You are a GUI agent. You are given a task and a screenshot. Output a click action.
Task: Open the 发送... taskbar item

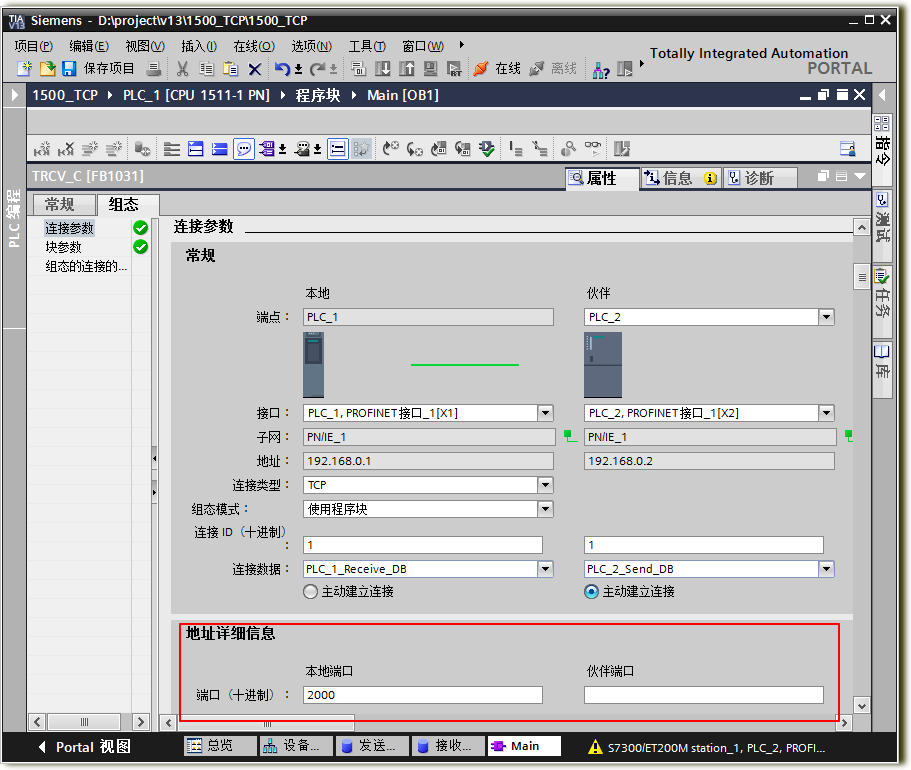click(x=372, y=746)
